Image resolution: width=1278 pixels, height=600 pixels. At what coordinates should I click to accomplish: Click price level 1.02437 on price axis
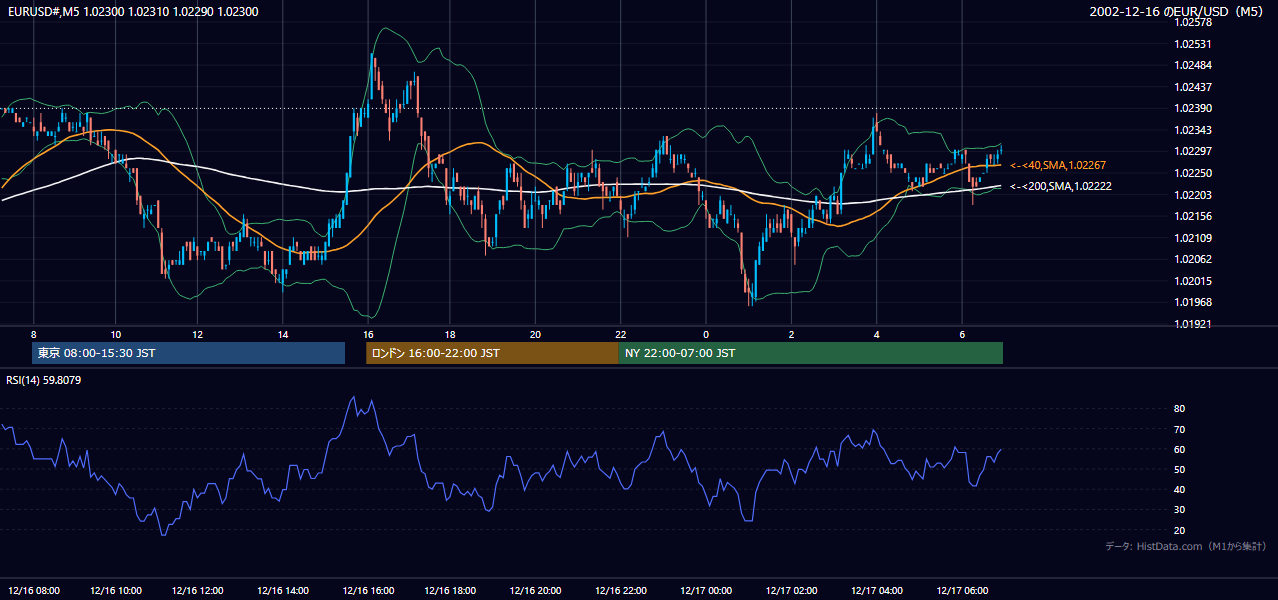pyautogui.click(x=1193, y=87)
